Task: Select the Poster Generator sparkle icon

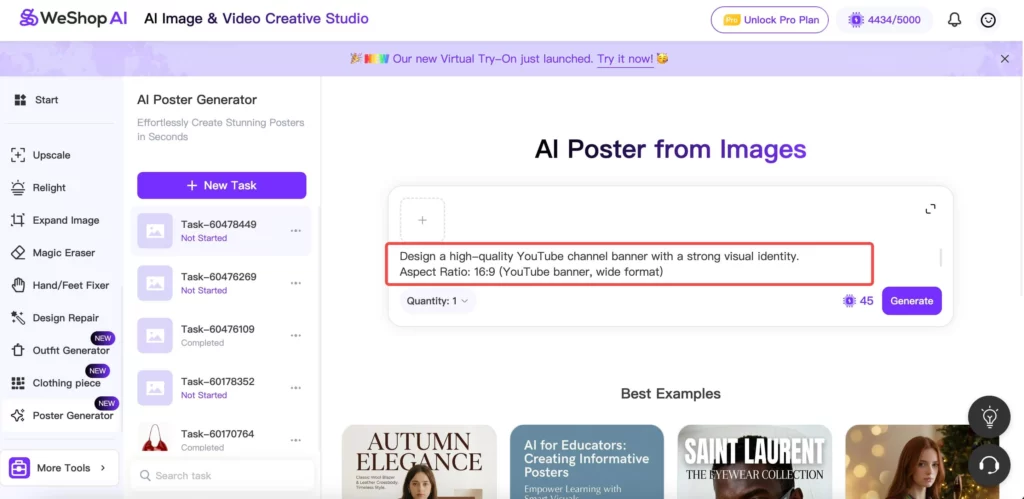Action: point(18,415)
